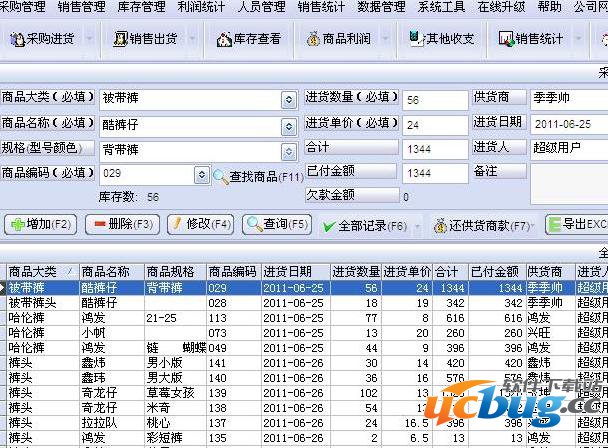Click the 增加(F2) add button
Image resolution: width=608 pixels, height=448 pixels.
(41, 225)
